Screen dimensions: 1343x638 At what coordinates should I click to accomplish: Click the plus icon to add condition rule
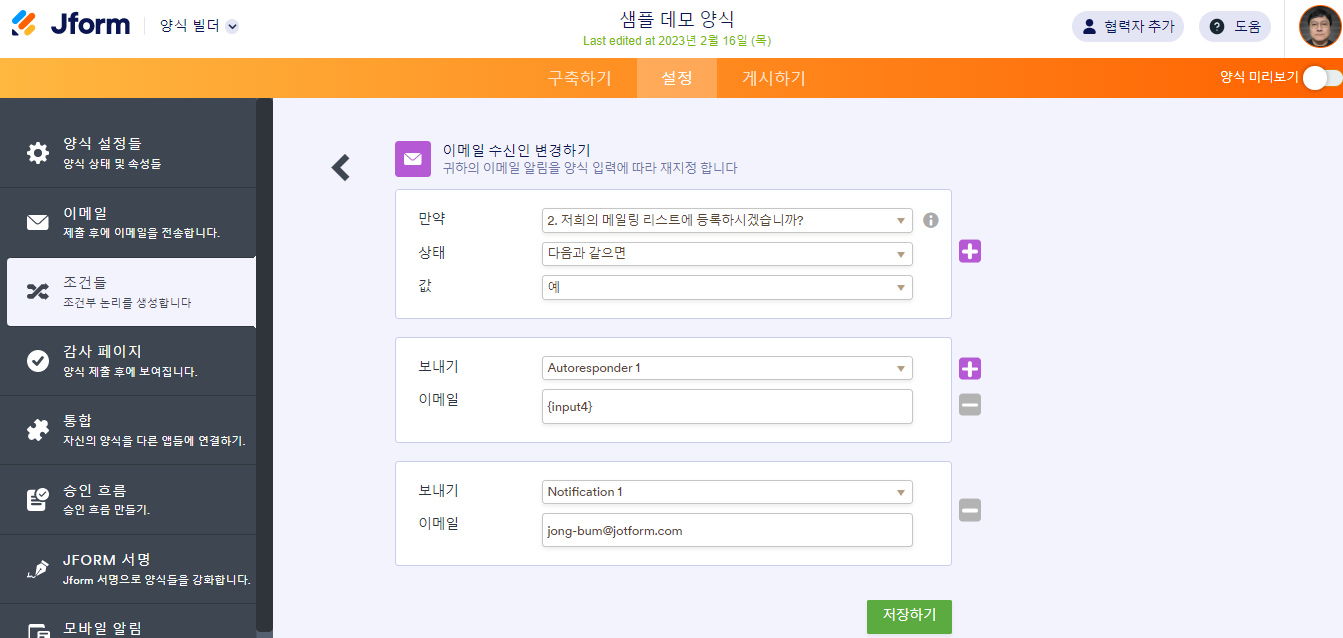click(x=970, y=251)
